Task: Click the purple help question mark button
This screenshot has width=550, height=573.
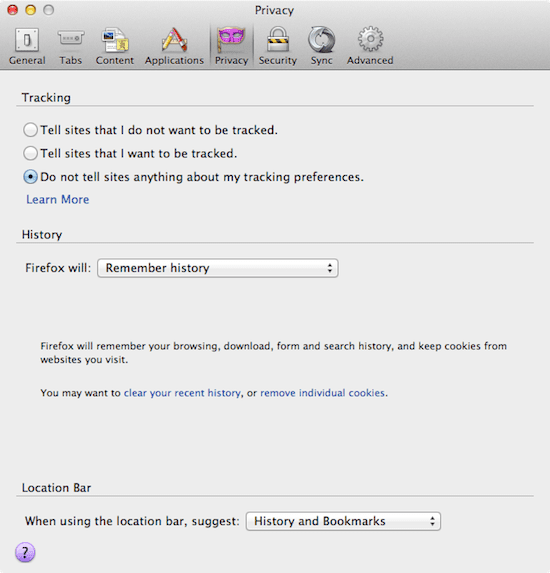Action: pyautogui.click(x=25, y=552)
